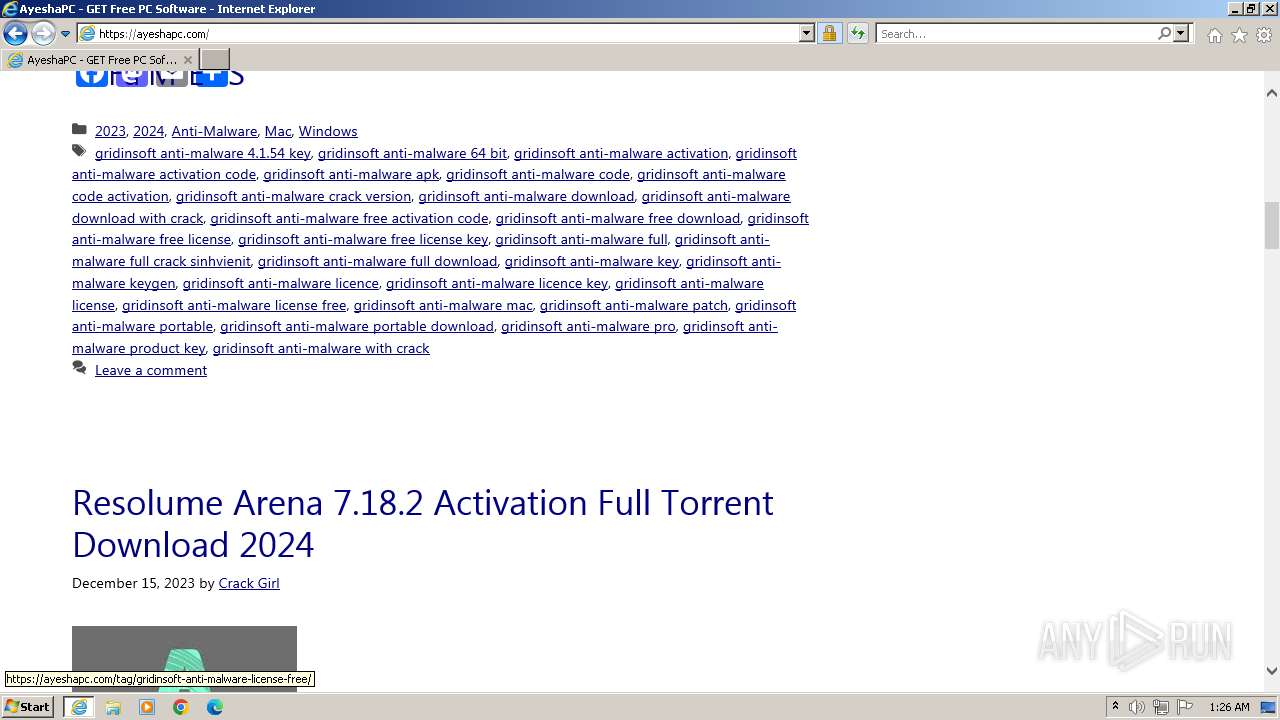This screenshot has width=1280, height=720.
Task: Click the Facebook share icon
Action: tap(91, 78)
